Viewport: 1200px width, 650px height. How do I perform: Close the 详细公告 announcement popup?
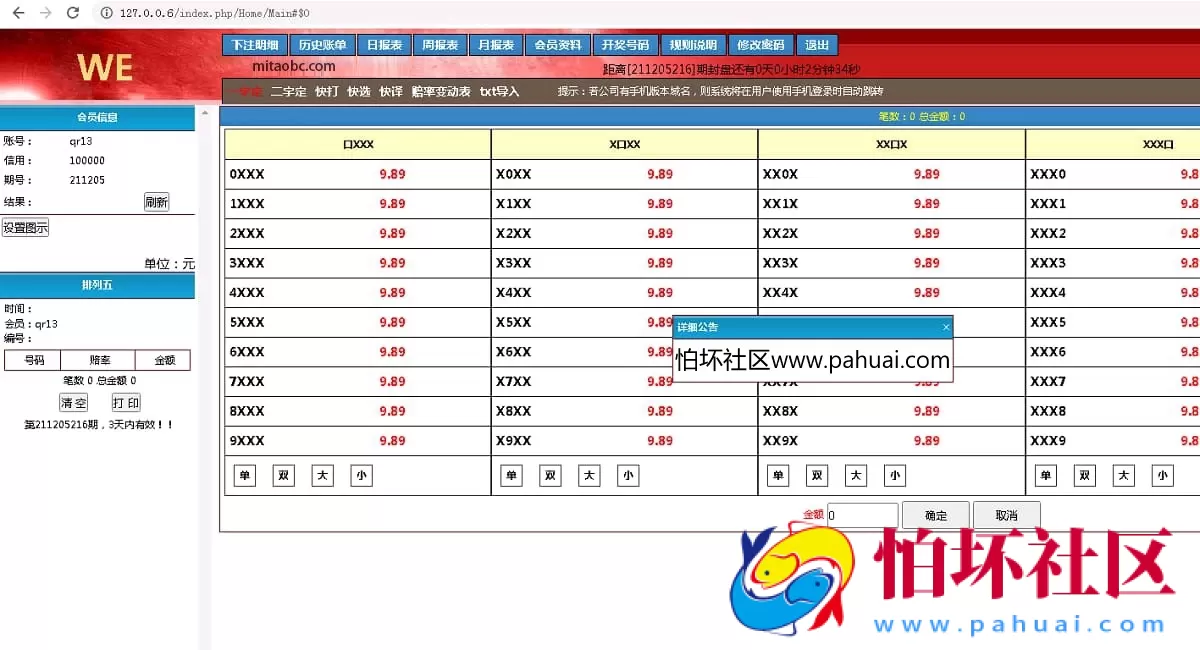[x=946, y=327]
